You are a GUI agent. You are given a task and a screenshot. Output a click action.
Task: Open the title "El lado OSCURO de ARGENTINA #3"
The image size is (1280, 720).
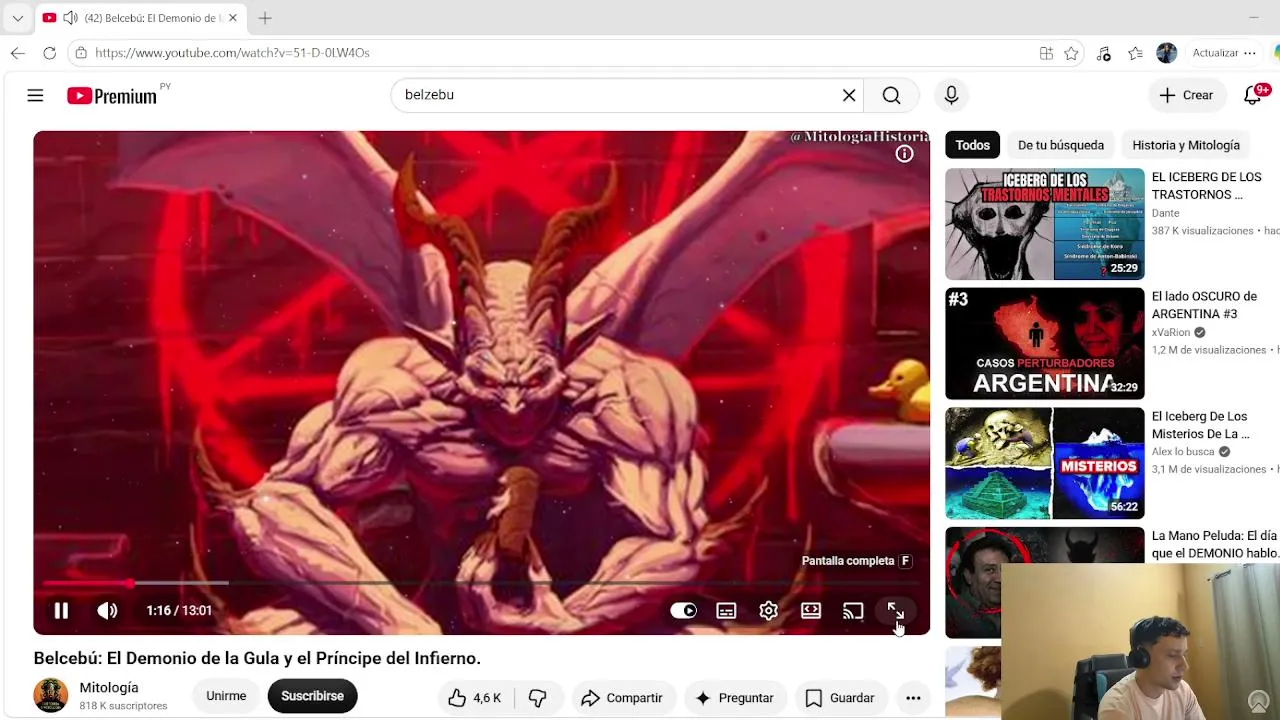[x=1204, y=305]
